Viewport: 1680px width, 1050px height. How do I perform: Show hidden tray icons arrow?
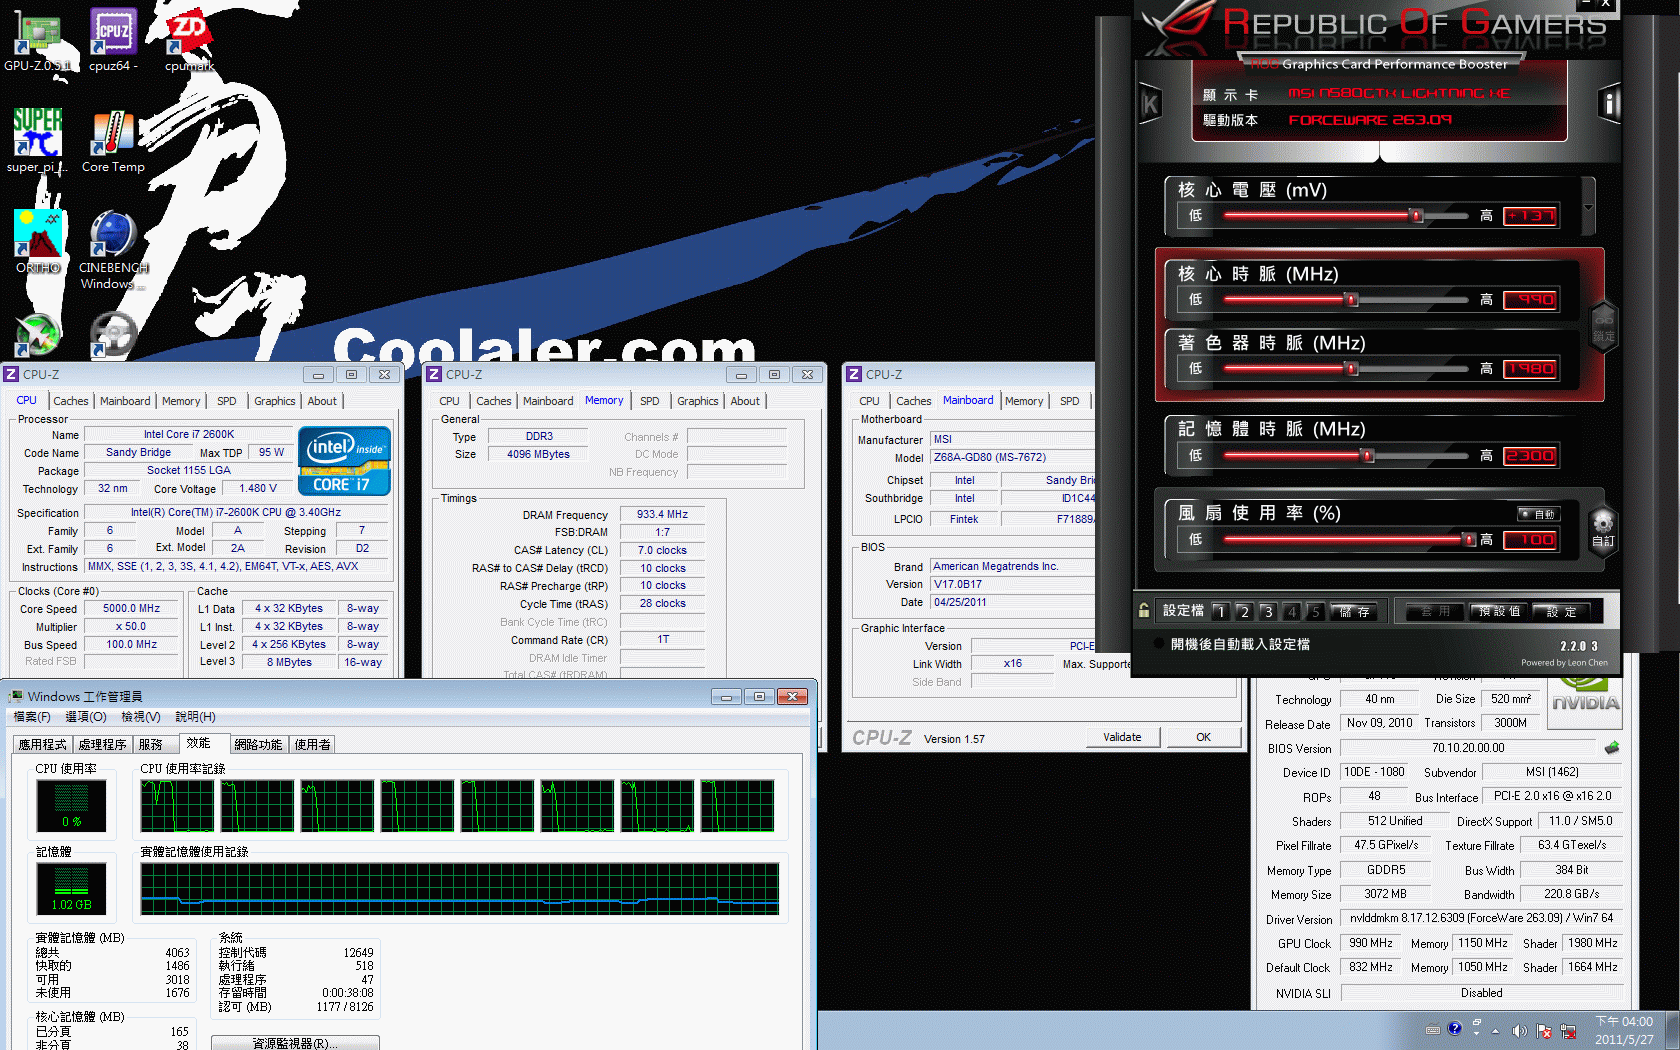click(1495, 1031)
